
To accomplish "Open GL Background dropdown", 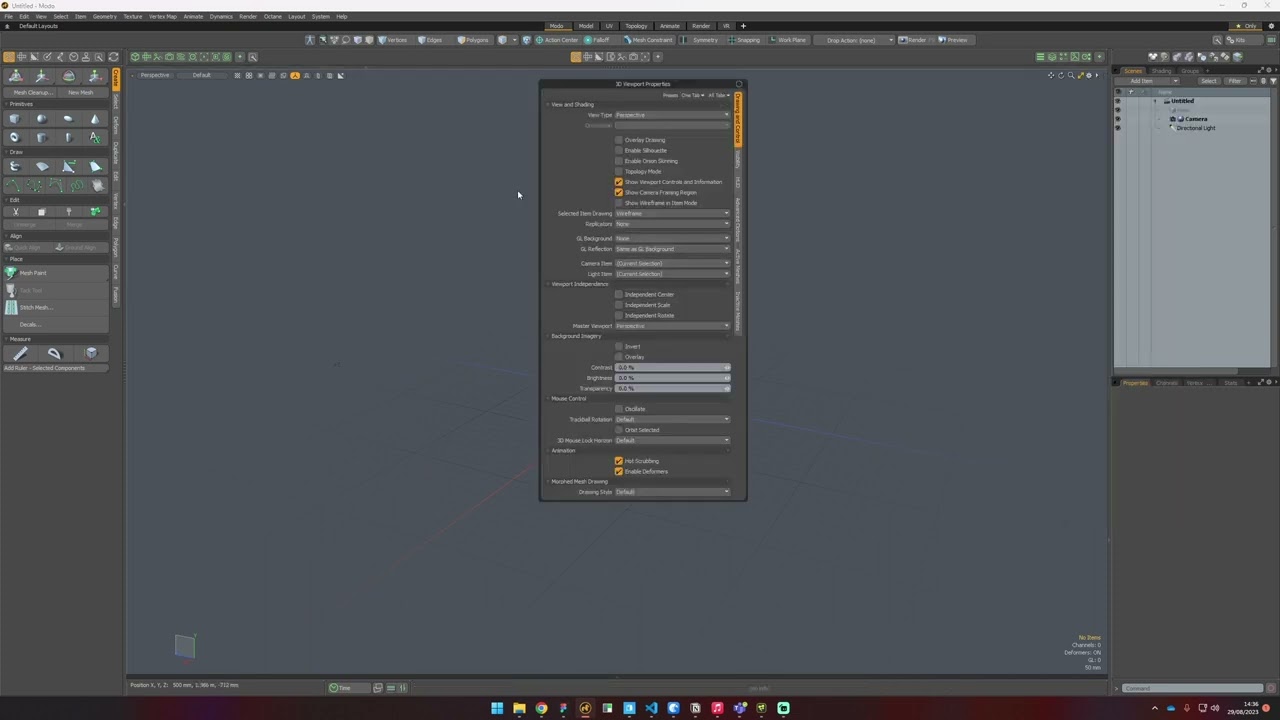I will click(x=672, y=238).
